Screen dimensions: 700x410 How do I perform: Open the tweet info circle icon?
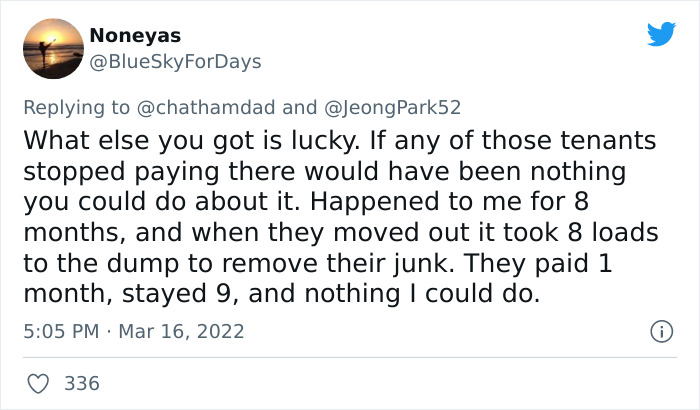click(660, 330)
